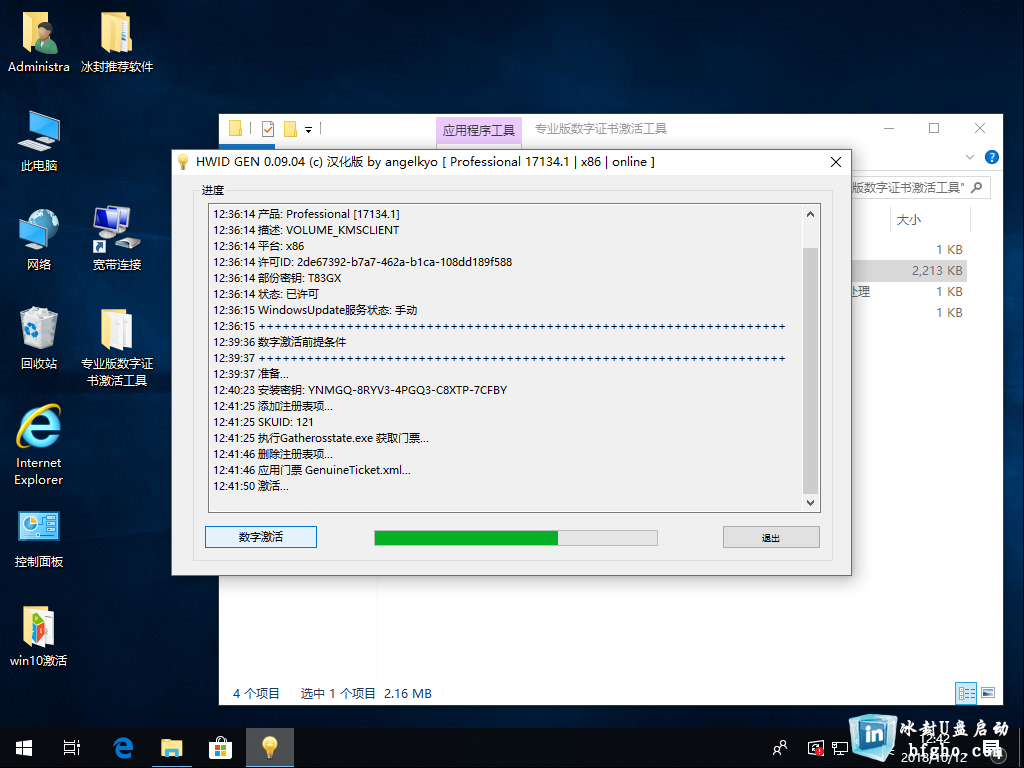Image resolution: width=1024 pixels, height=768 pixels.
Task: Select the 宽带连接 shortcut icon
Action: [117, 240]
